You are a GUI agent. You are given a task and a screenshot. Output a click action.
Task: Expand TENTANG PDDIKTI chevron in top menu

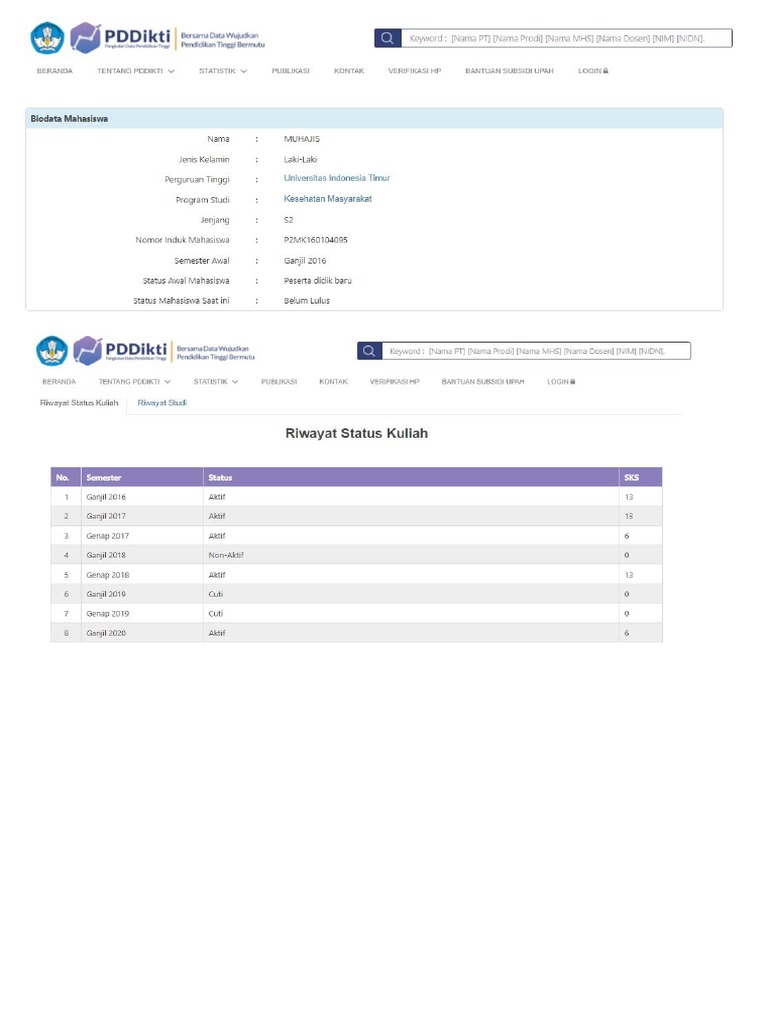point(171,71)
